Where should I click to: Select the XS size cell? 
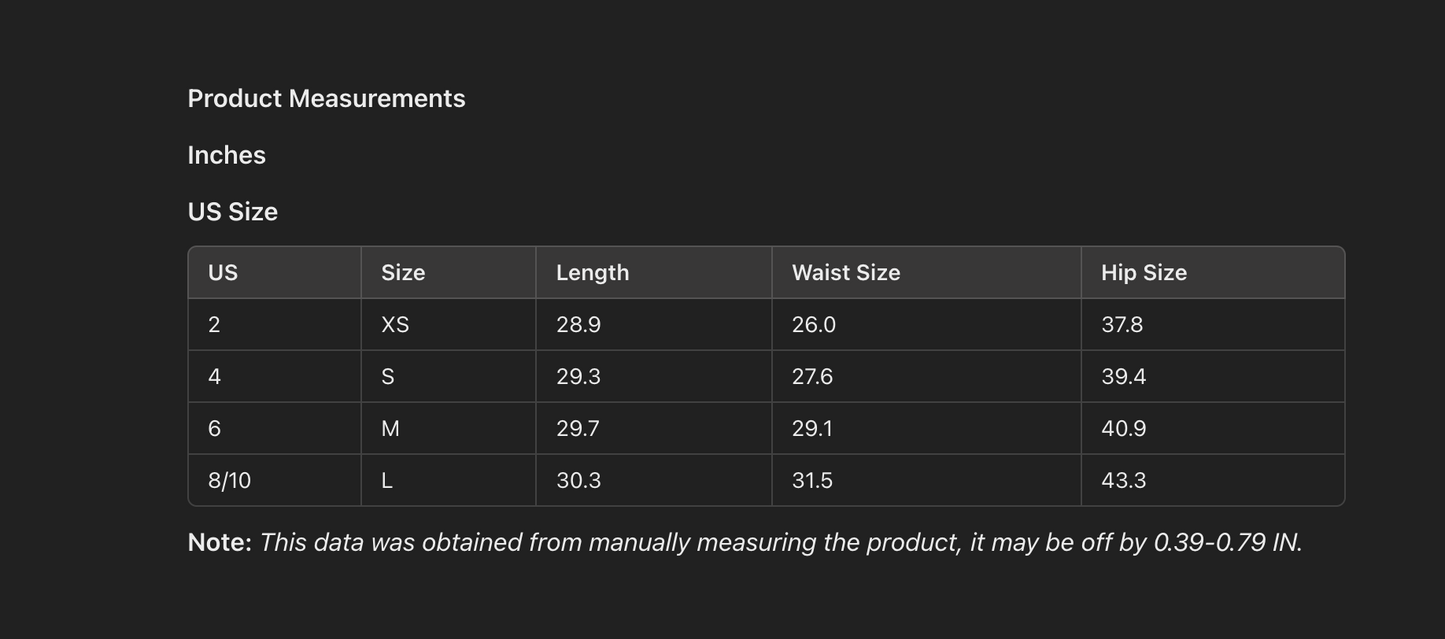(395, 325)
